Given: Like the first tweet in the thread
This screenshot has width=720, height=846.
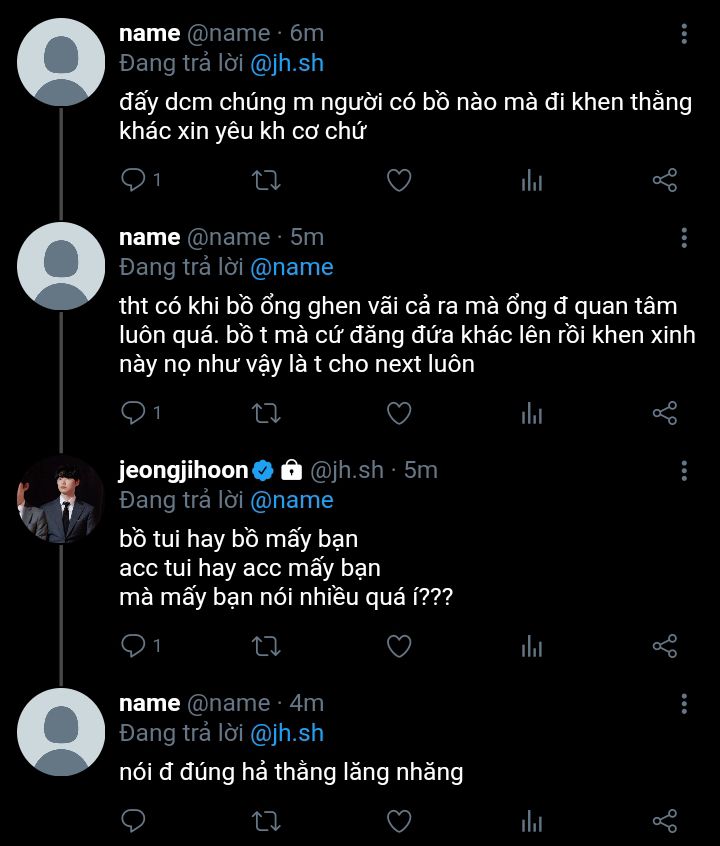Looking at the screenshot, I should point(399,180).
